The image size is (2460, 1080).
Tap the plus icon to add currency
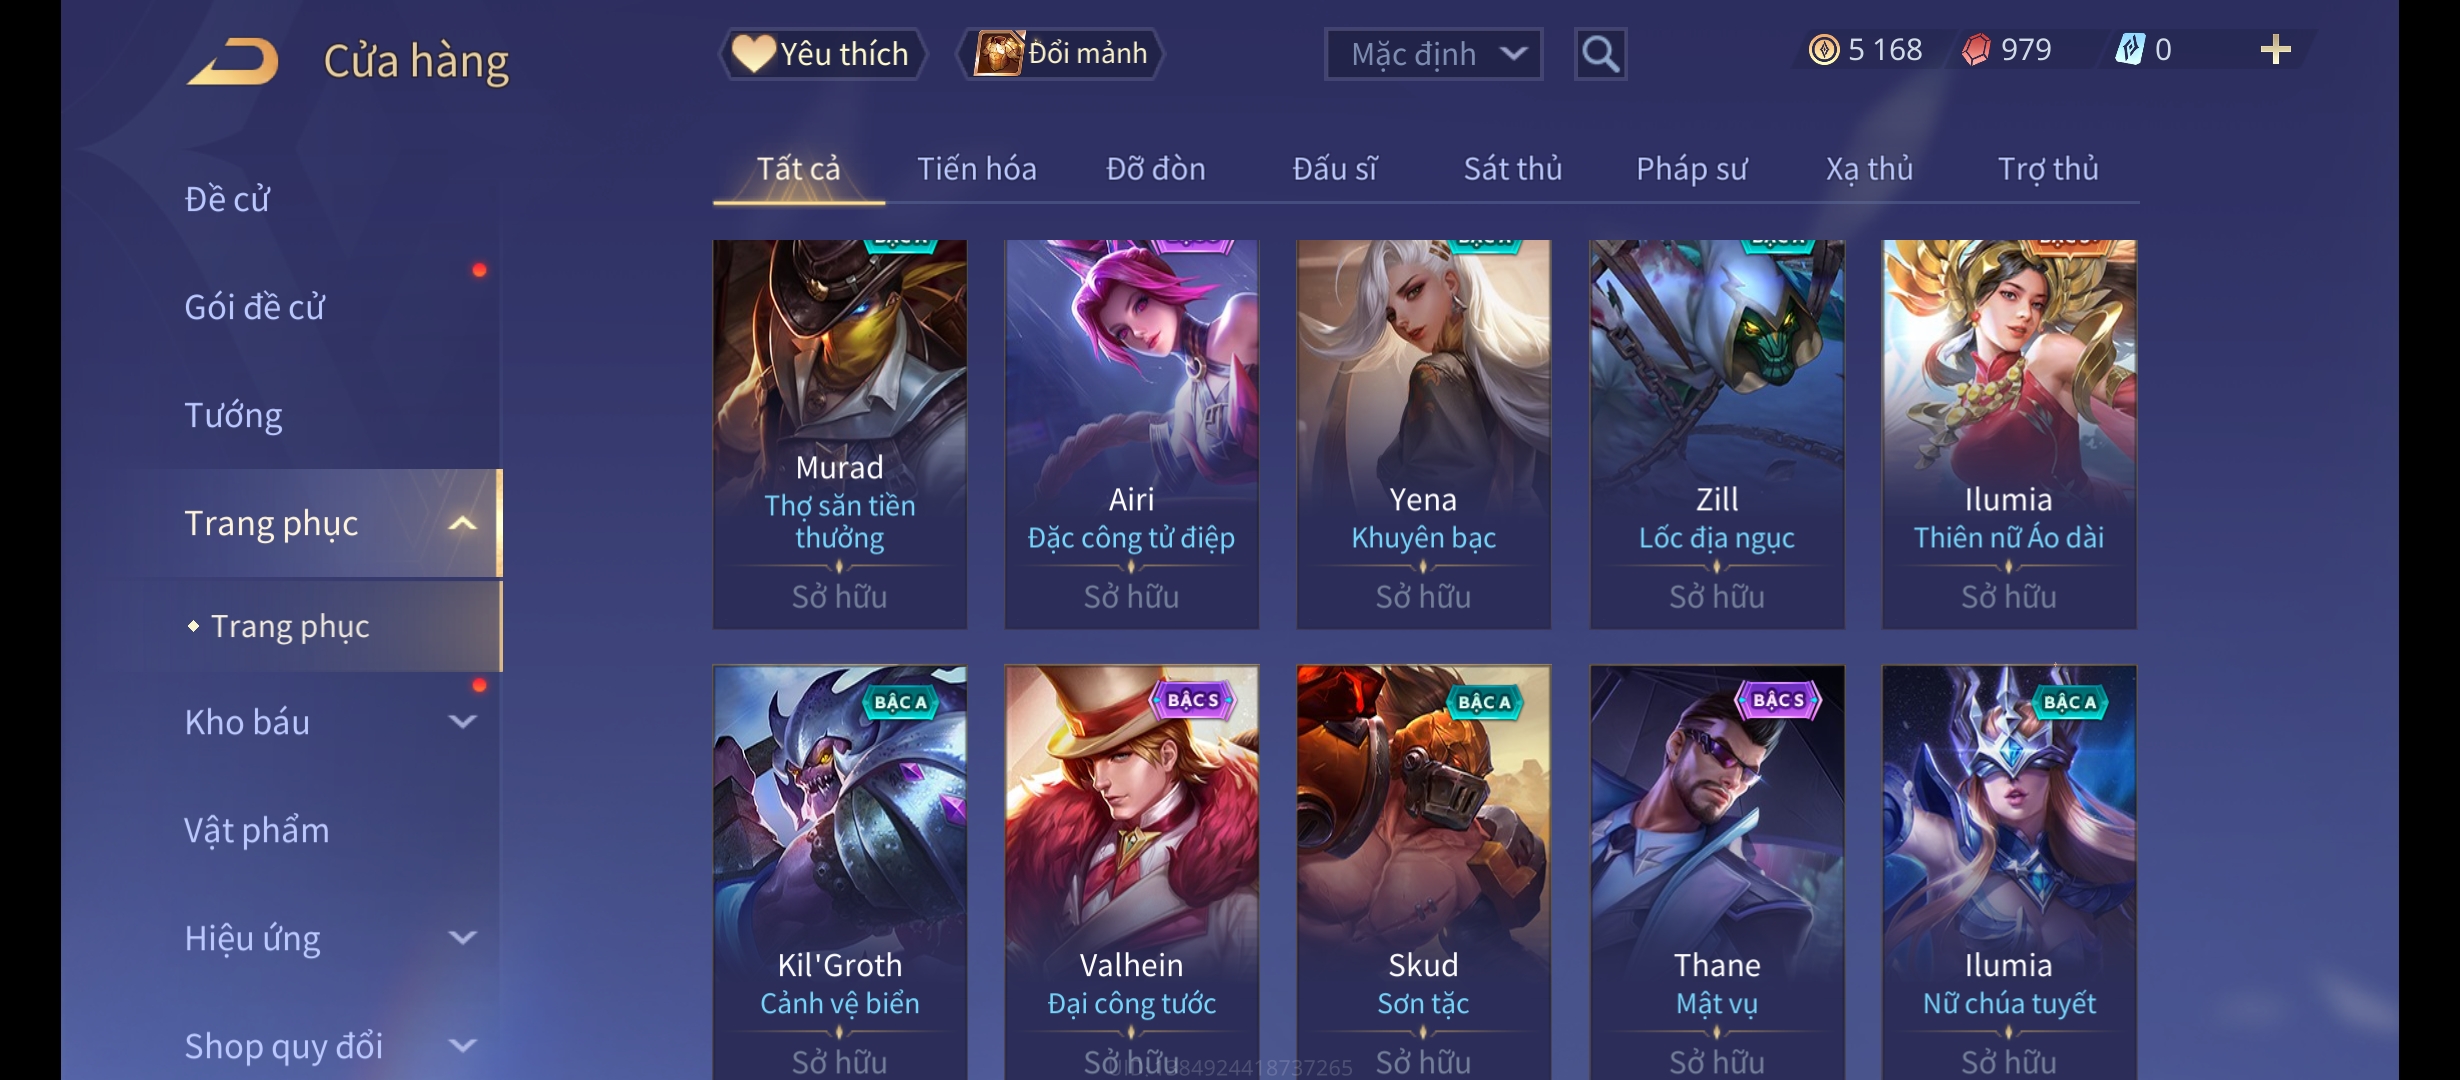click(2275, 50)
